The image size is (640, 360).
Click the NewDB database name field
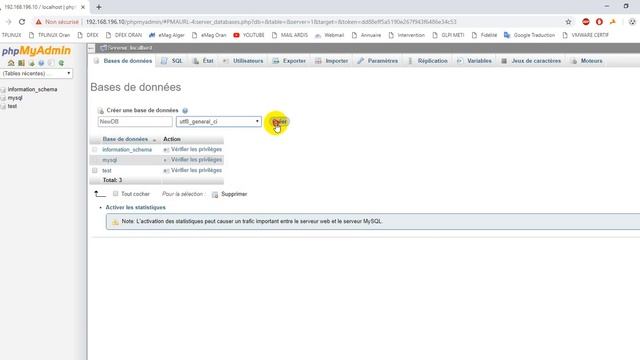pos(135,122)
